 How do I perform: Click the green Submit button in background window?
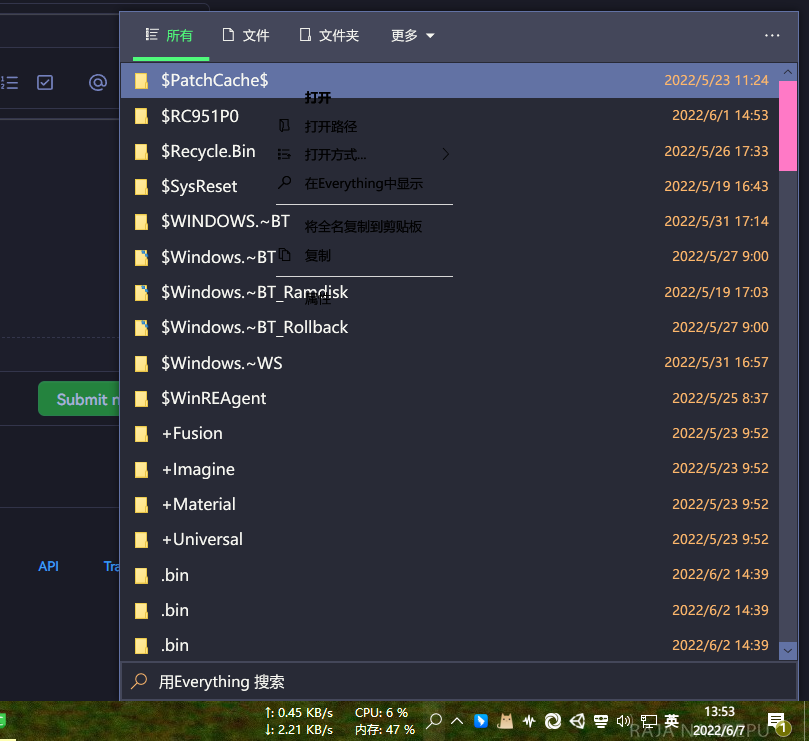click(x=79, y=399)
